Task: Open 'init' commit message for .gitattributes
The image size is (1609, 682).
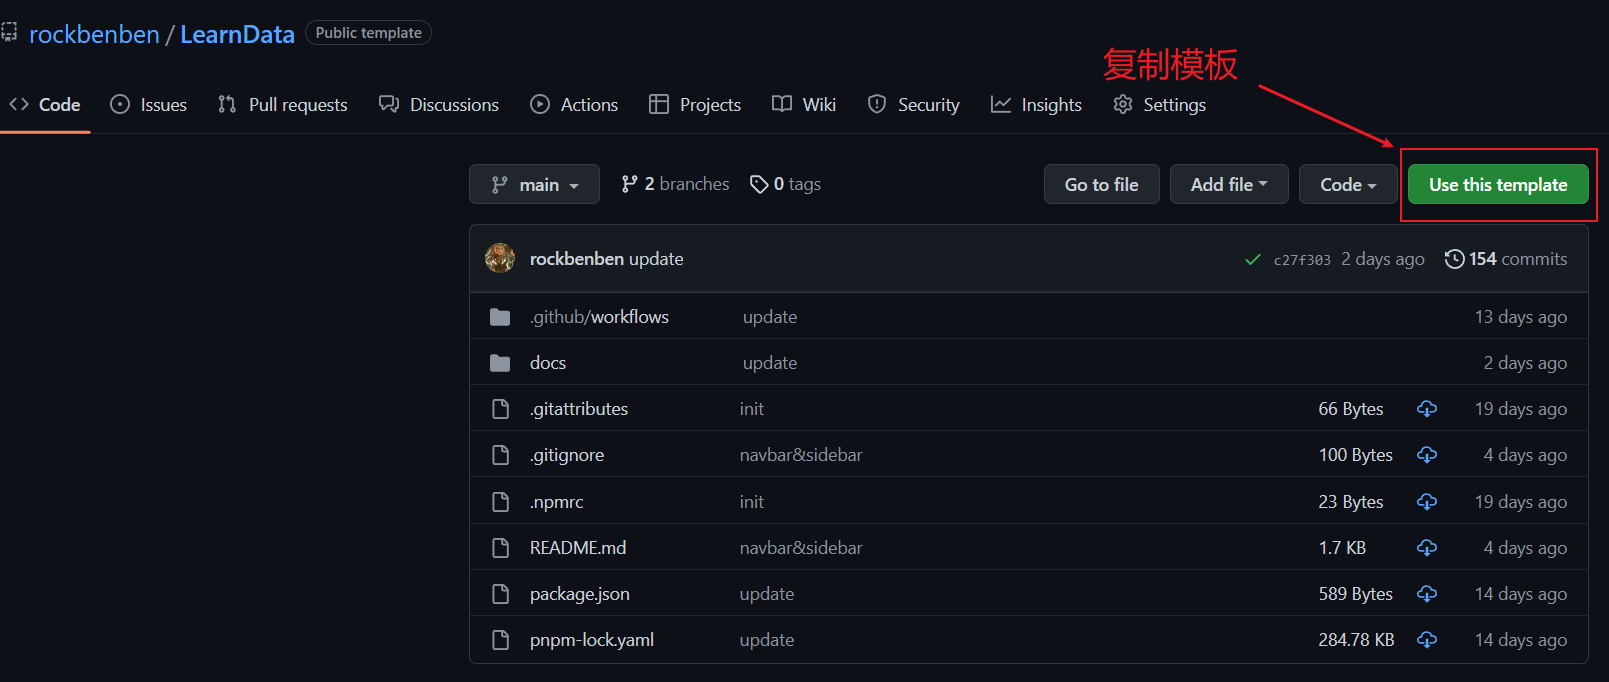Action: [752, 408]
